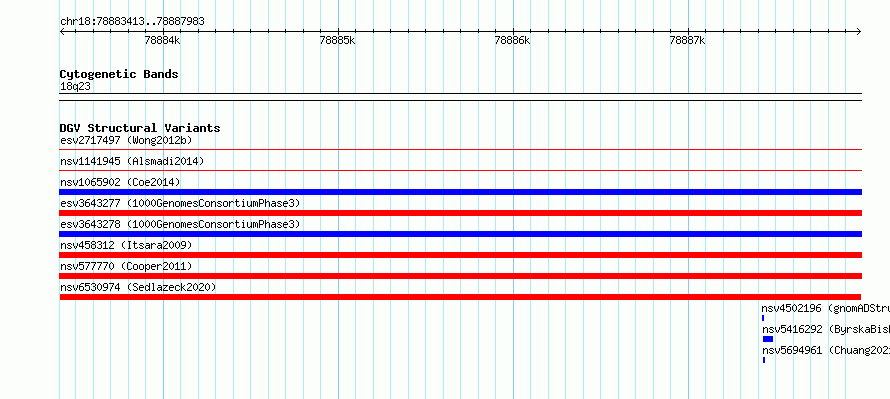Open the nsv4502196 gnomAD variant label
The image size is (890, 399).
pyautogui.click(x=825, y=308)
